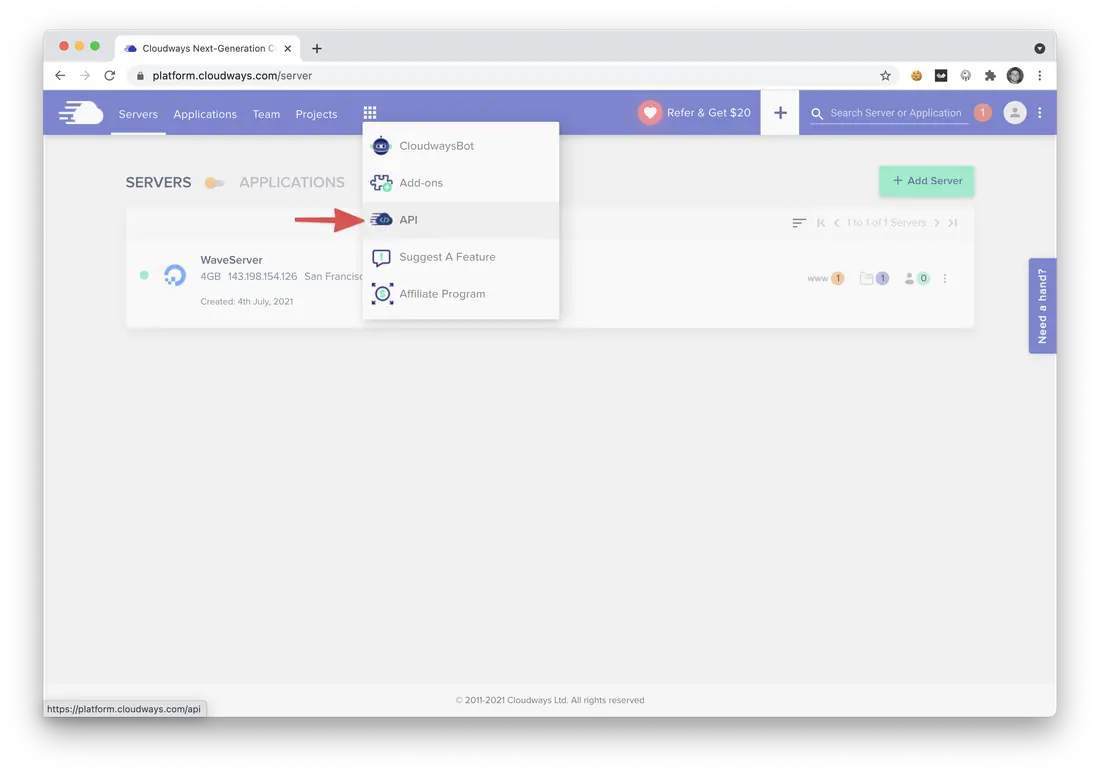Click the DigitalOcean provider icon for WaveServer
This screenshot has height=774, width=1100.
point(175,275)
